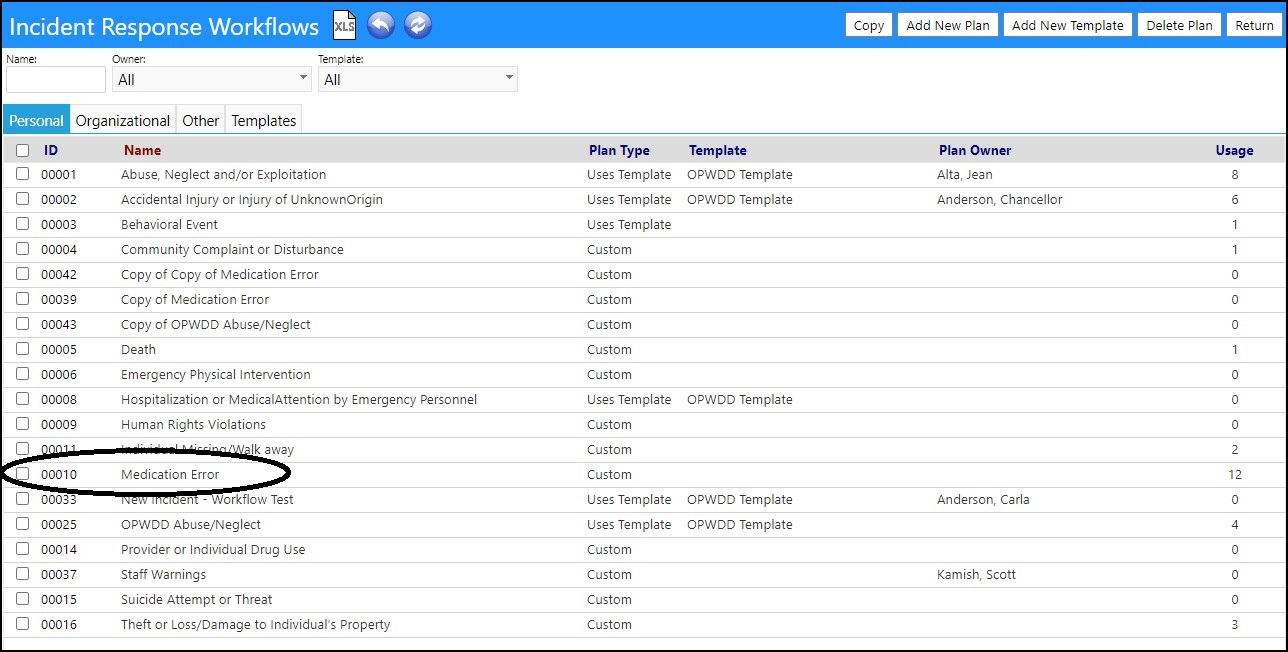Open the Template filter dropdown
Image resolution: width=1288 pixels, height=652 pixels.
(418, 79)
